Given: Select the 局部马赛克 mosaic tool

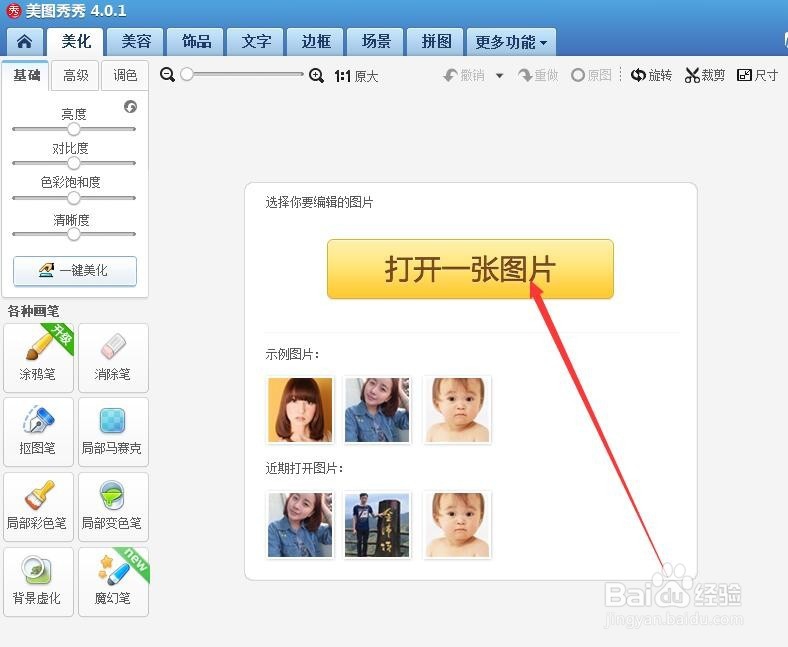Looking at the screenshot, I should pyautogui.click(x=113, y=432).
